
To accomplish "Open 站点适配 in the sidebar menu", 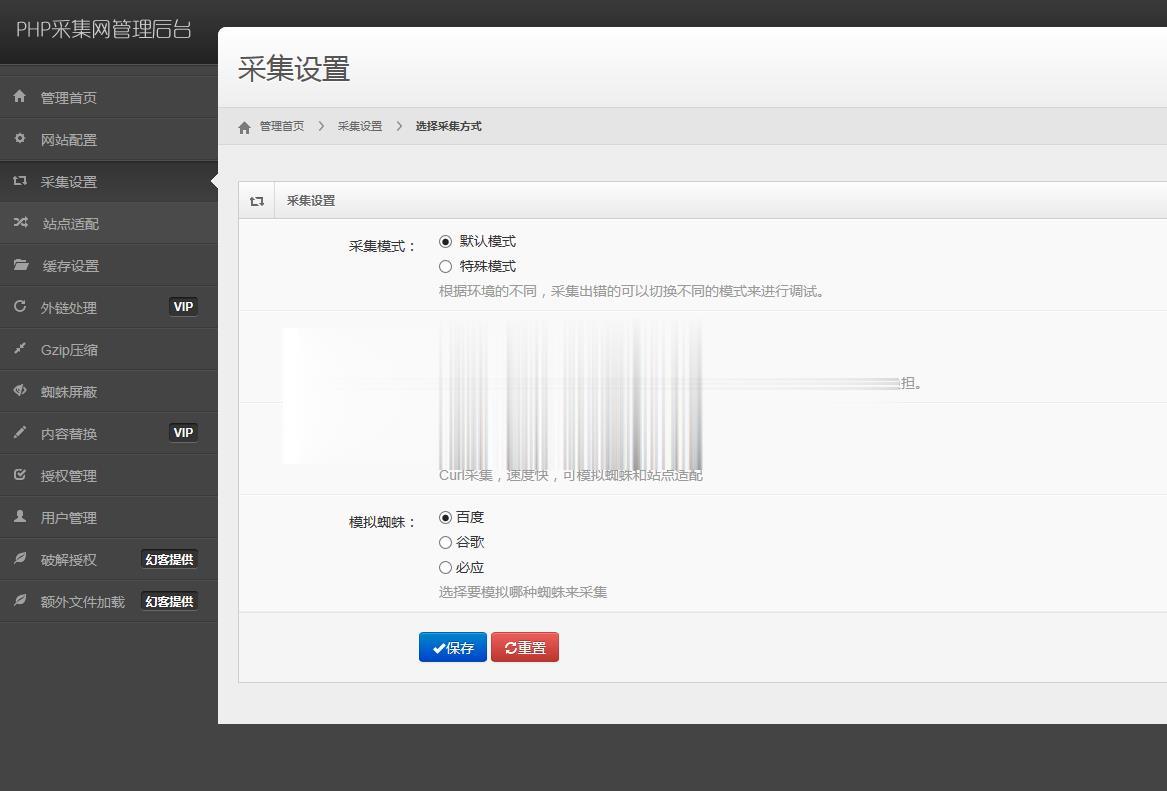I will [109, 223].
